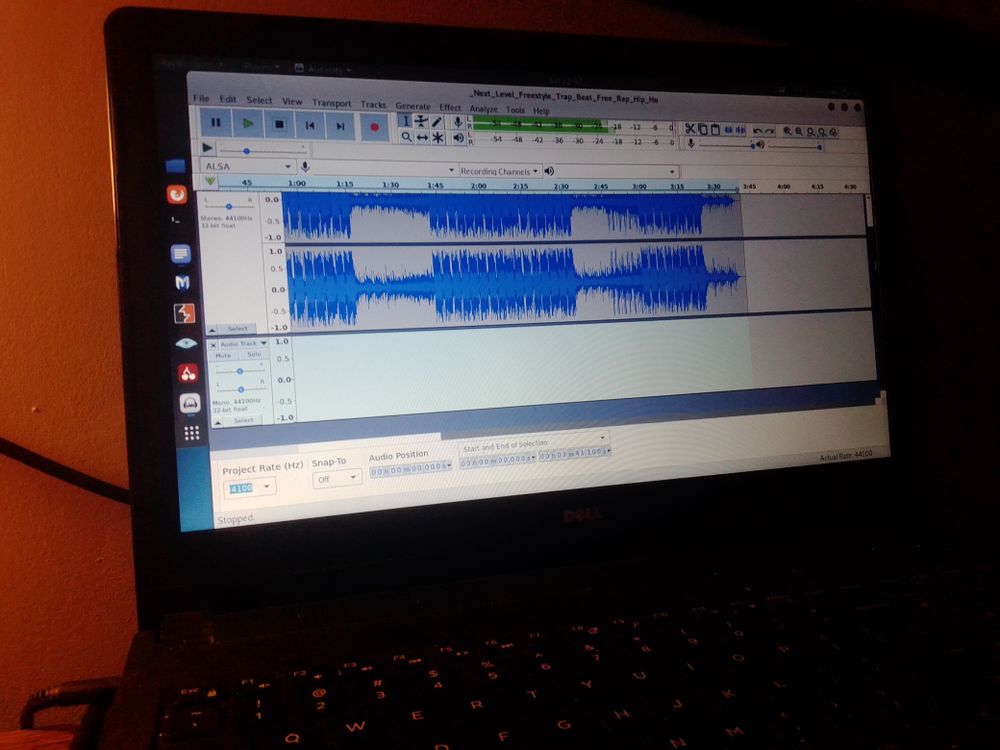
Task: Zoom in on the timeline
Action: [x=788, y=131]
